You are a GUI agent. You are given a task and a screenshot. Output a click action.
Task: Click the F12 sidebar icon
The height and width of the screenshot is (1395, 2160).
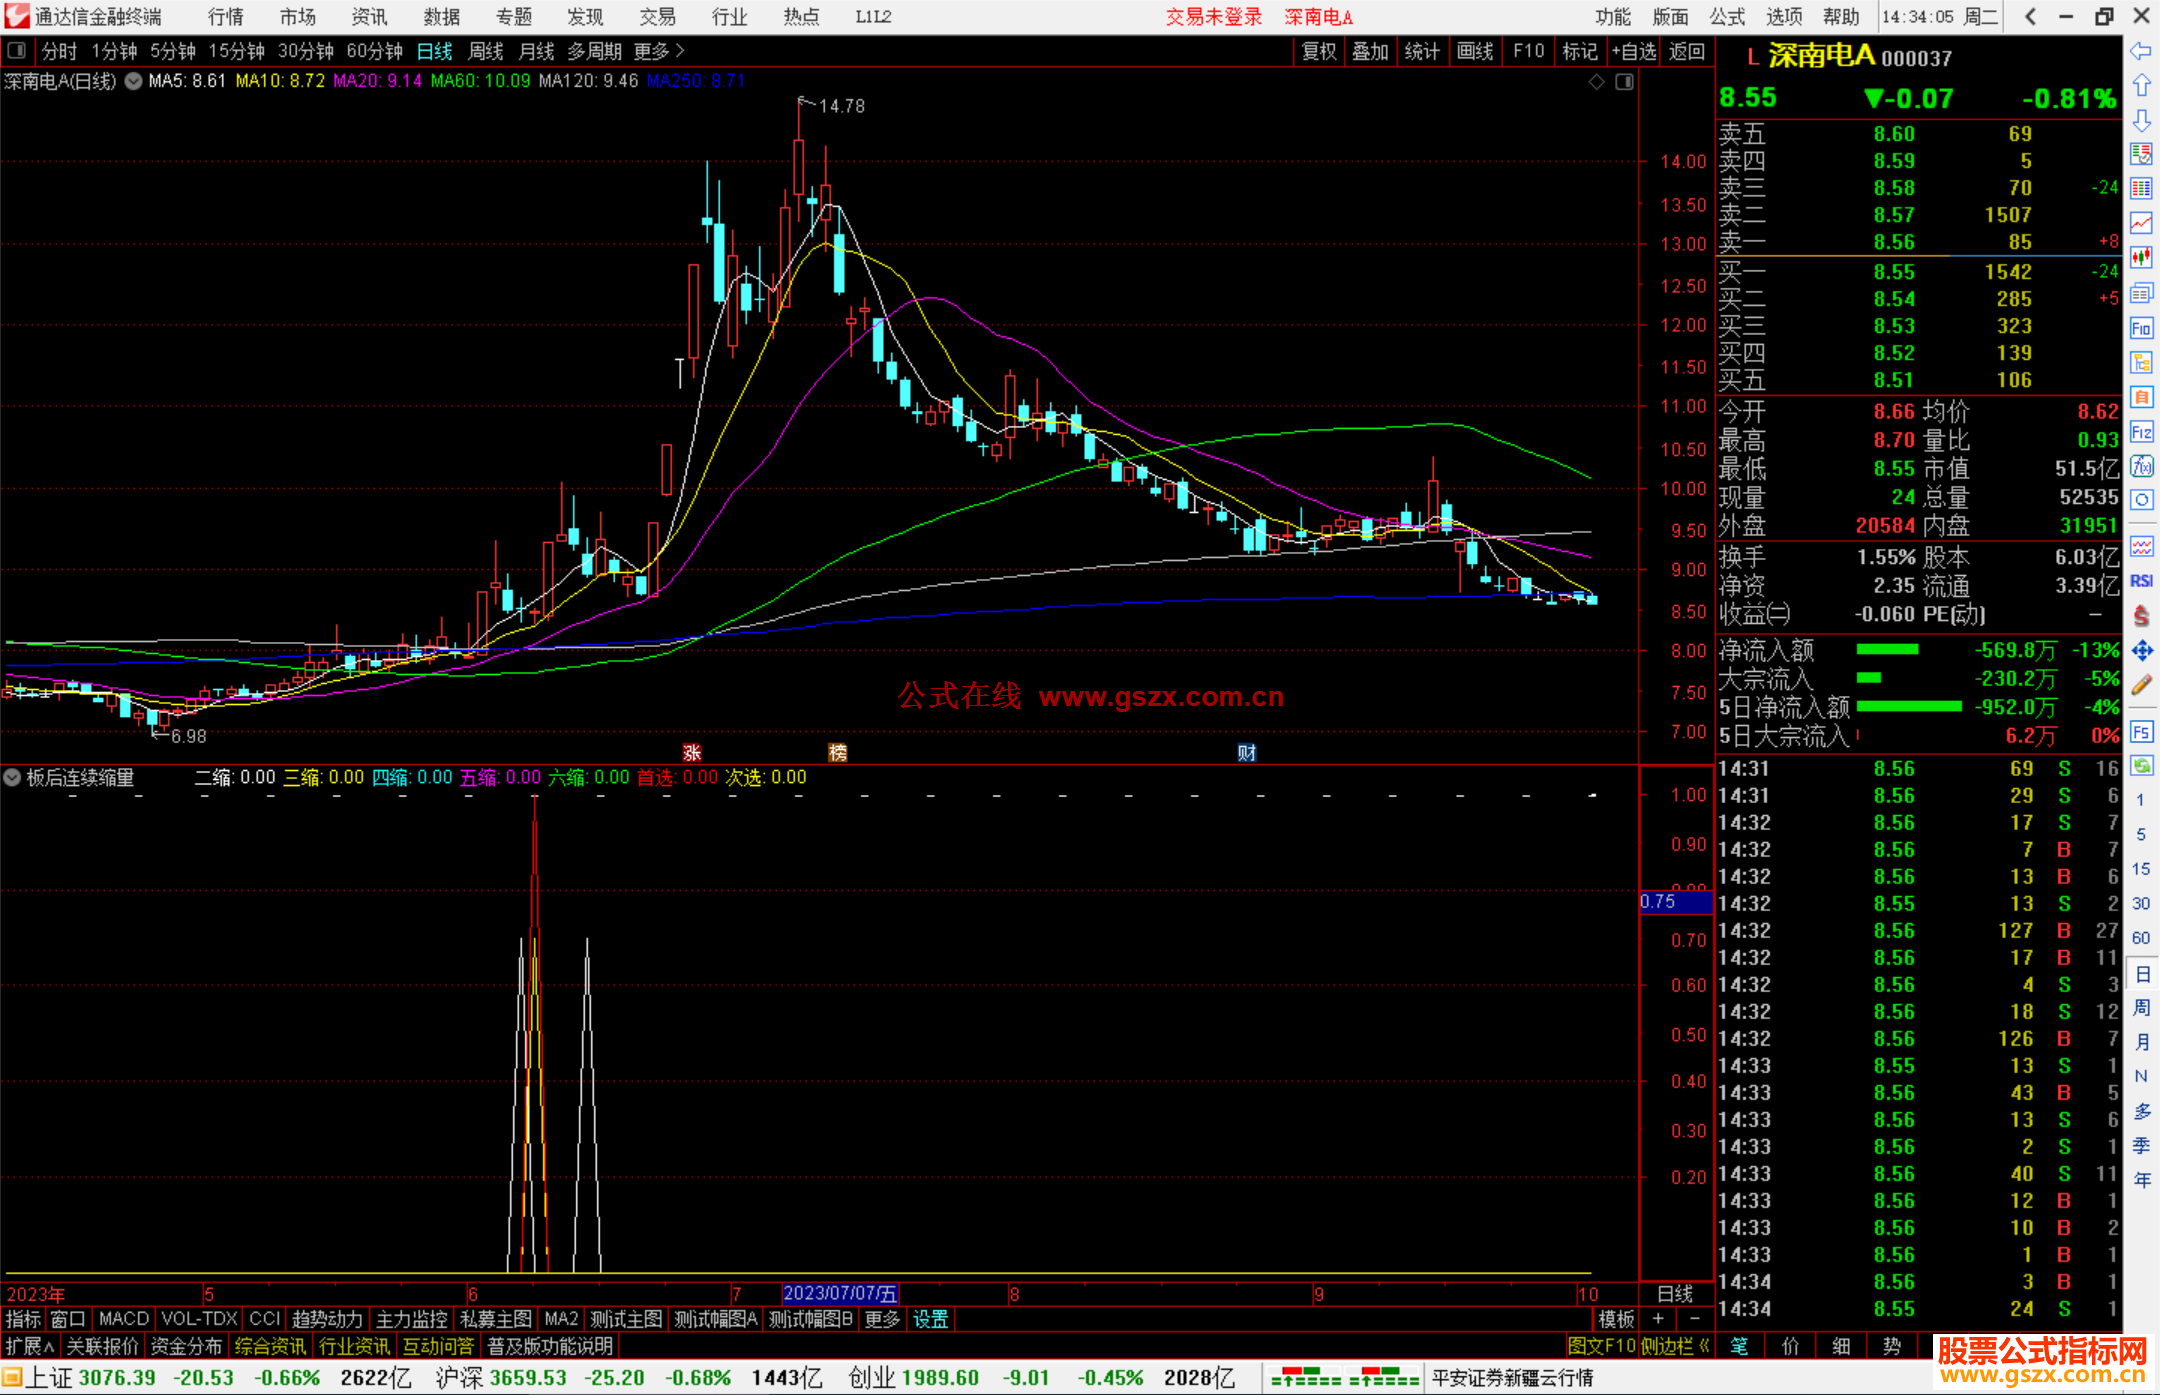tap(2141, 432)
